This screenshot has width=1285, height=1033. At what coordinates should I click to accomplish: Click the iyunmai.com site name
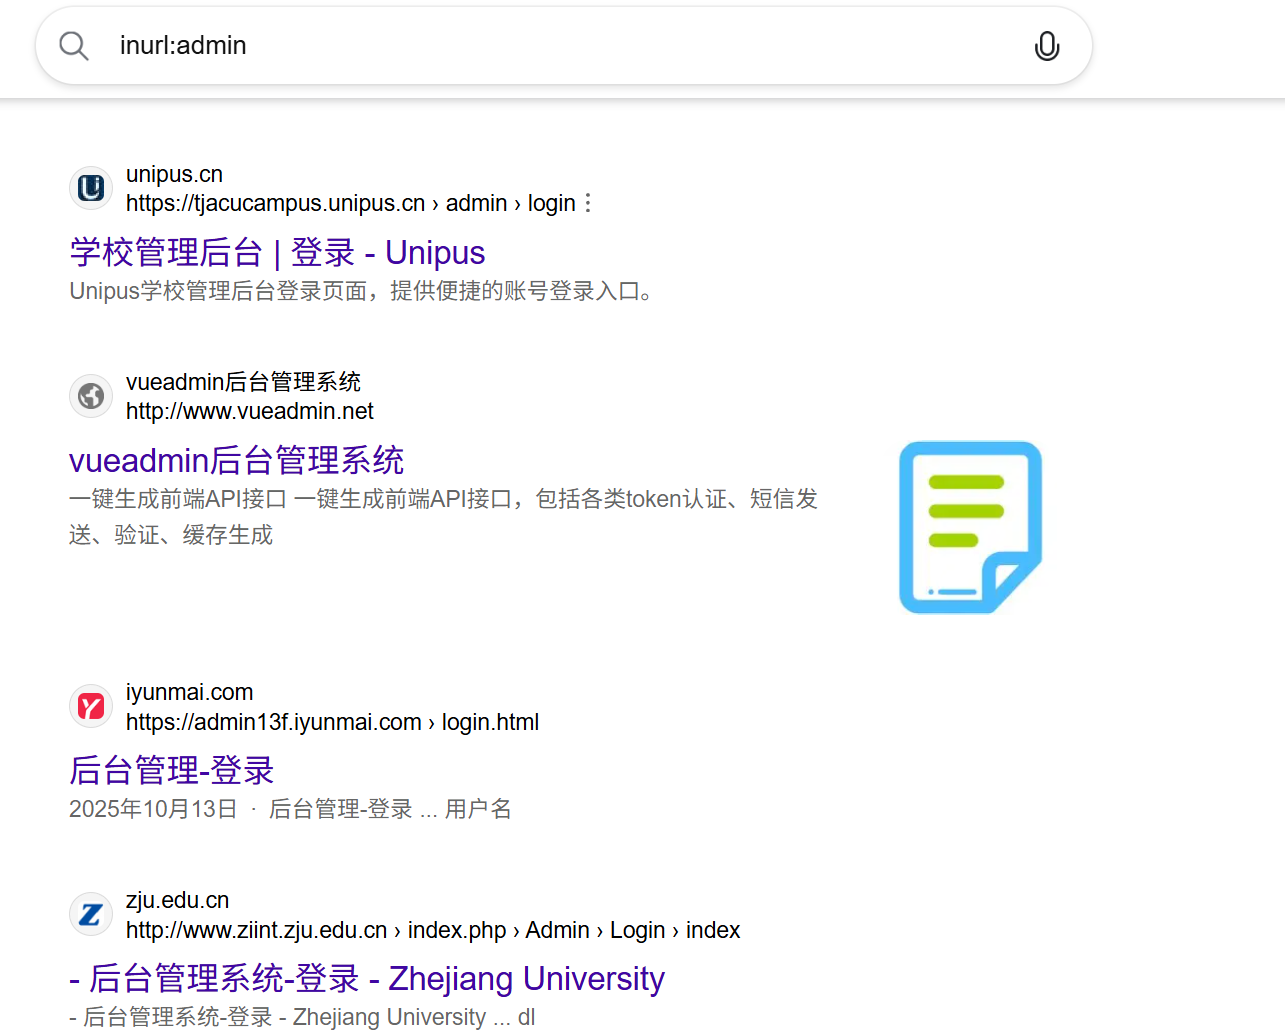pyautogui.click(x=189, y=692)
